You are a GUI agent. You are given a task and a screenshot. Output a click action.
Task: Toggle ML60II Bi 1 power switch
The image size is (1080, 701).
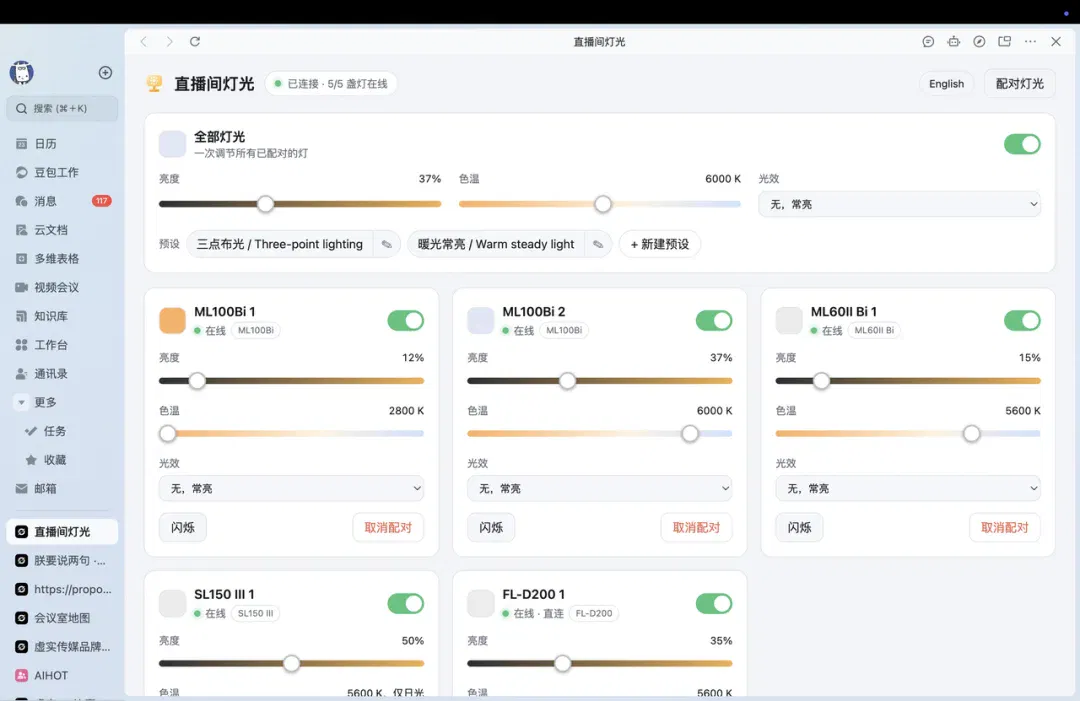(1022, 320)
